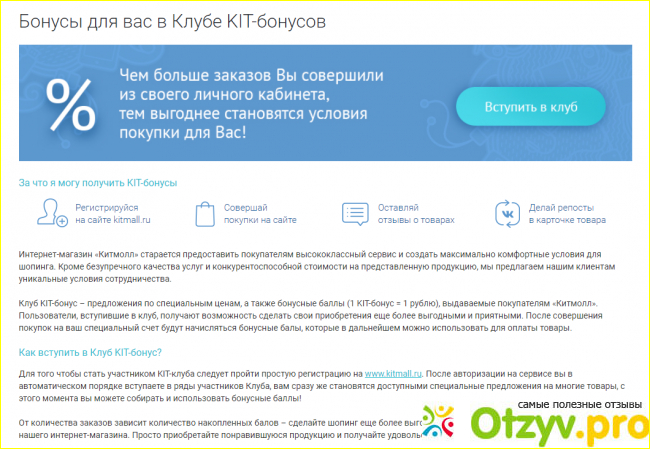Click the percent sign icon in banner
Screen dimensions: 650x449
point(68,104)
